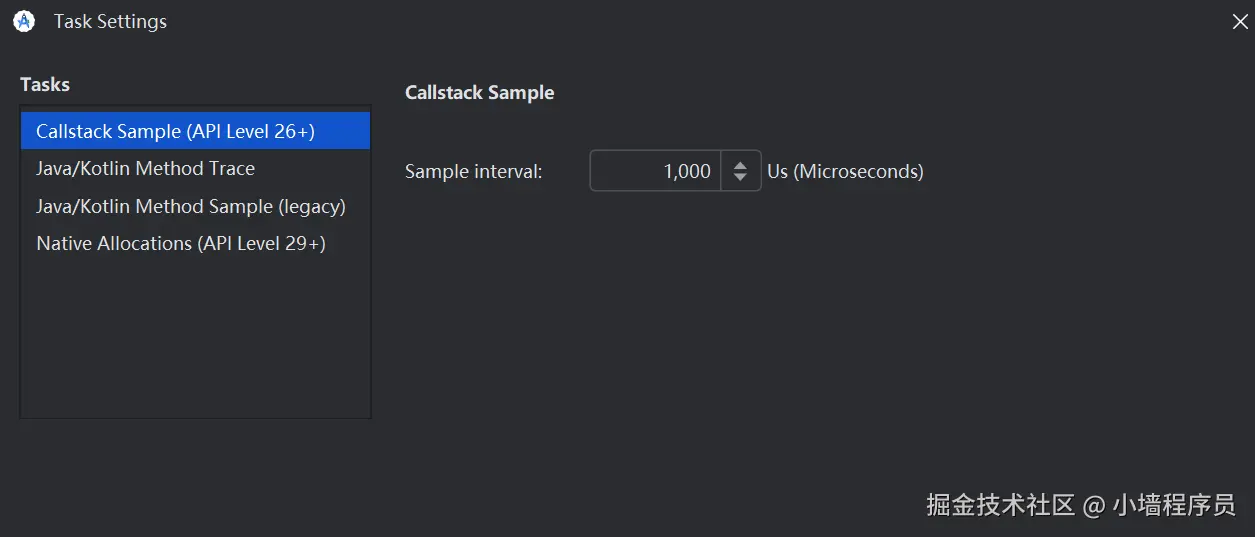
Task: Close the Task Settings dialog
Action: [1240, 21]
